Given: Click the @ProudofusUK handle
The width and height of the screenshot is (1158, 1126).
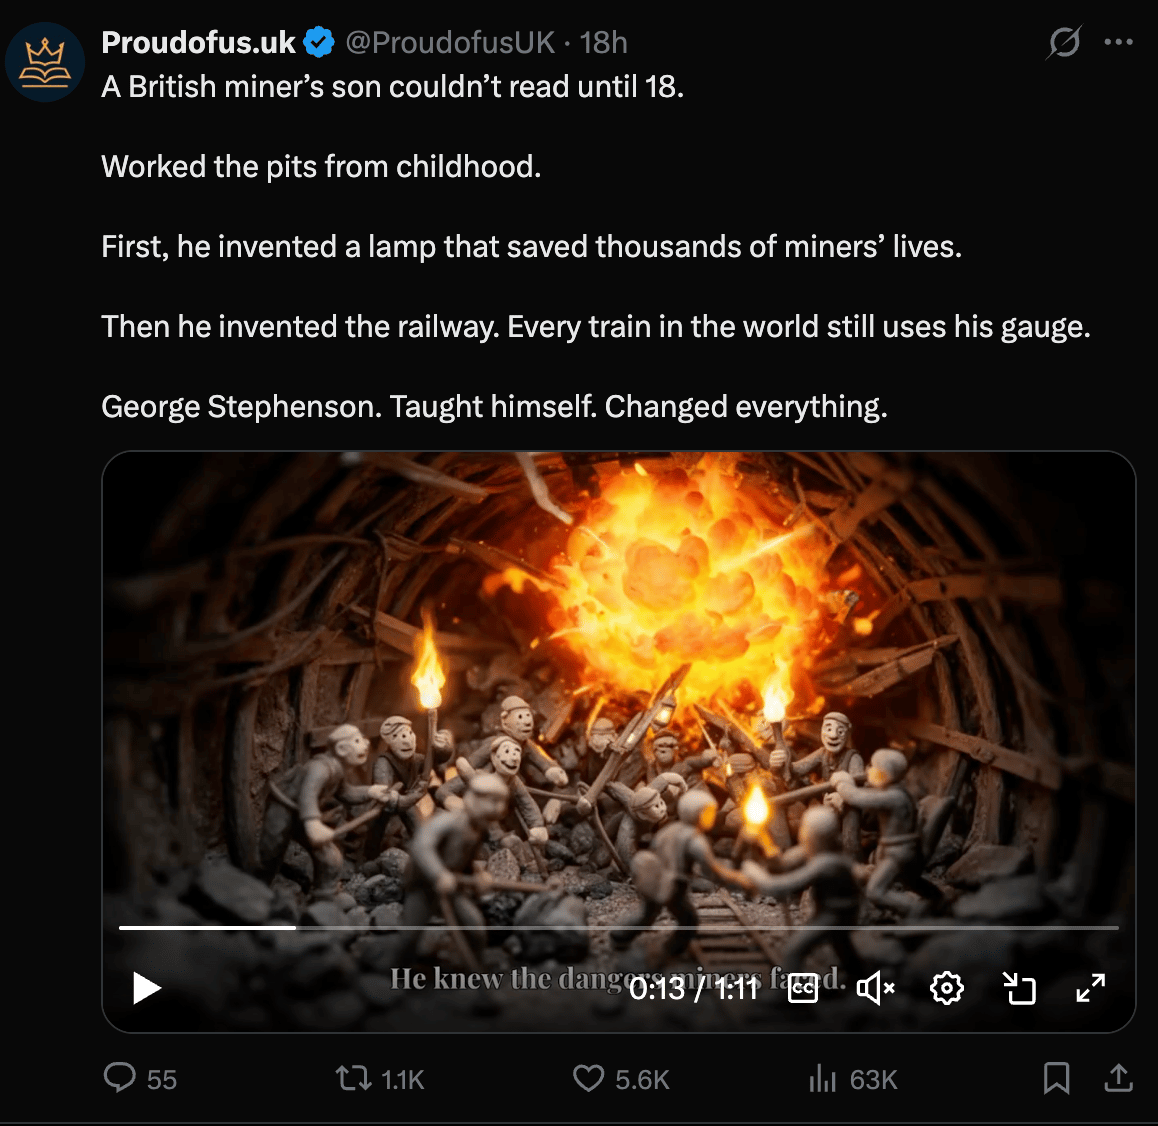Looking at the screenshot, I should click(450, 43).
